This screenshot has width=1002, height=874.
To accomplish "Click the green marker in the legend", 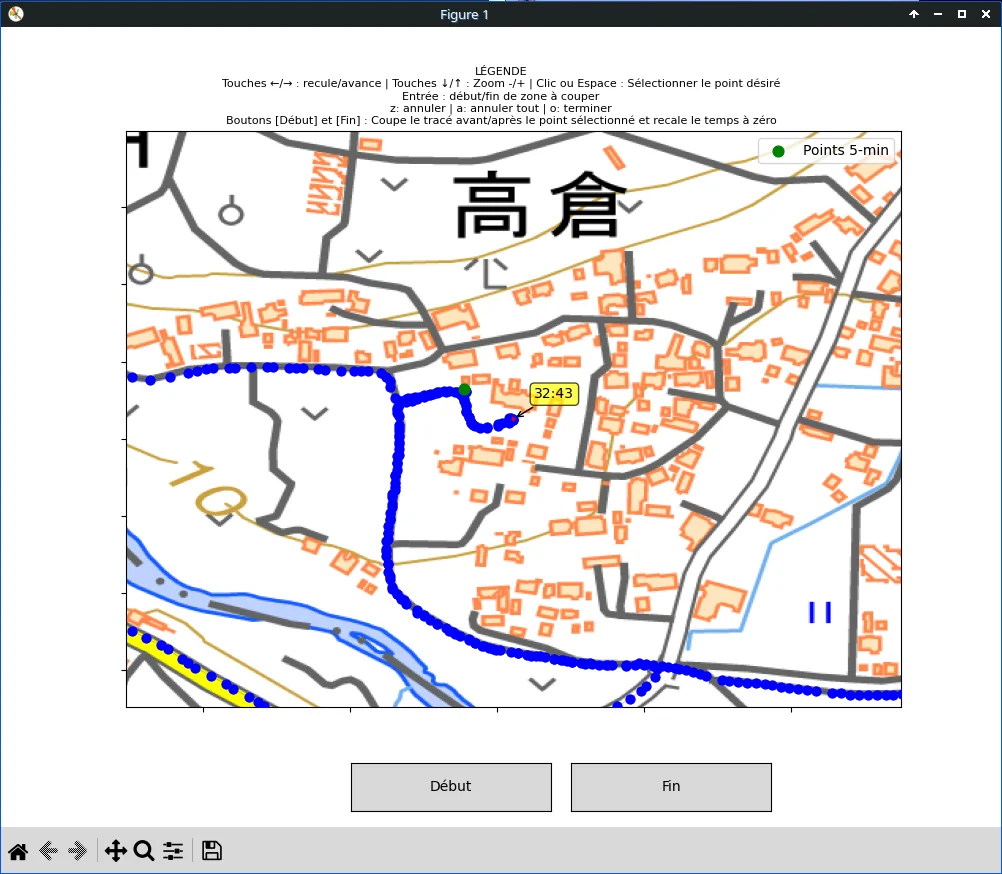I will [778, 151].
